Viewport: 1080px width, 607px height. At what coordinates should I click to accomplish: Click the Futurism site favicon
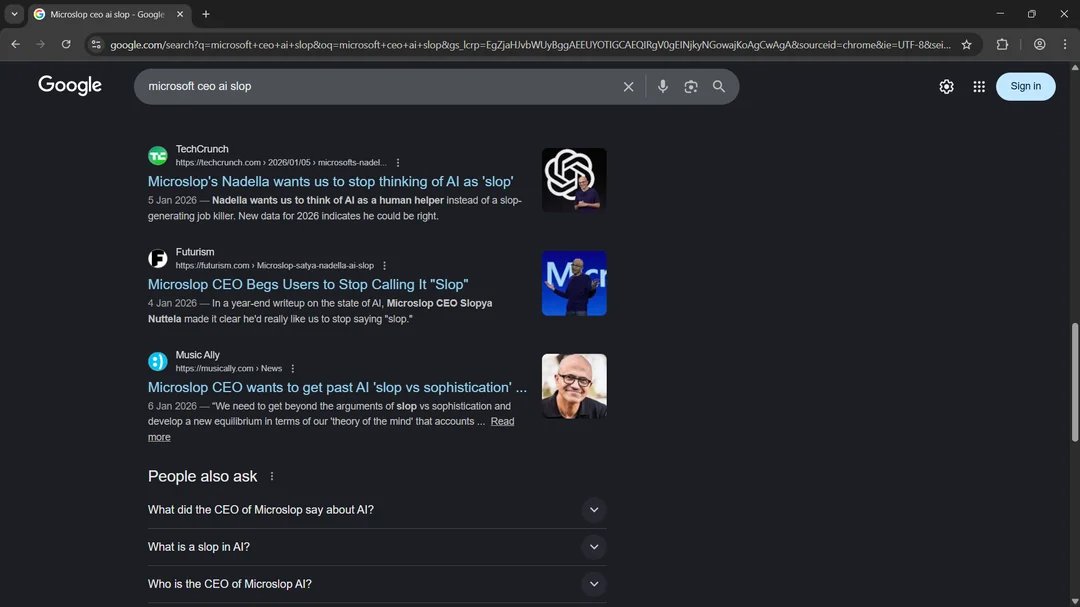click(158, 258)
